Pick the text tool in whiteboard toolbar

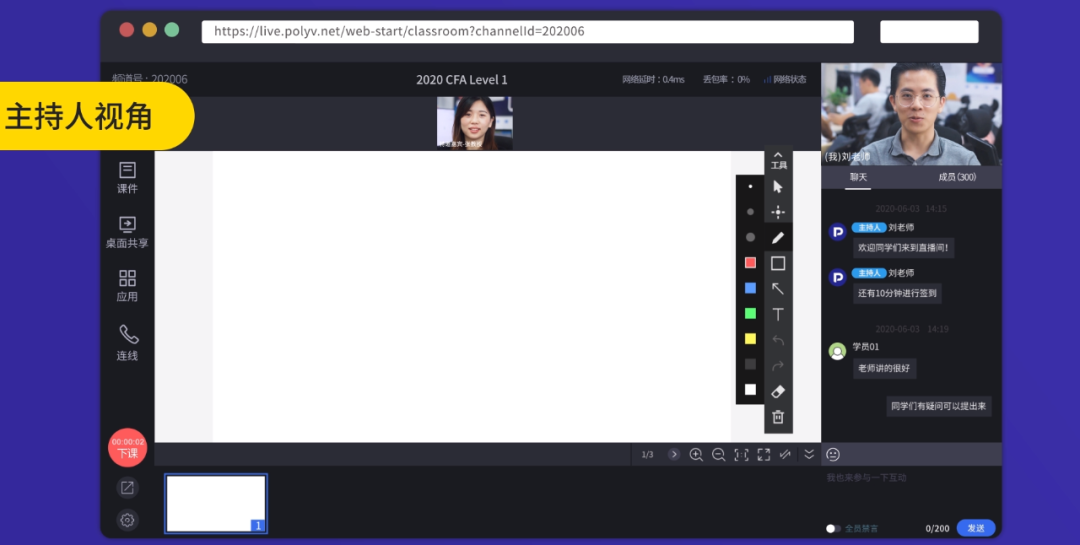tap(778, 314)
